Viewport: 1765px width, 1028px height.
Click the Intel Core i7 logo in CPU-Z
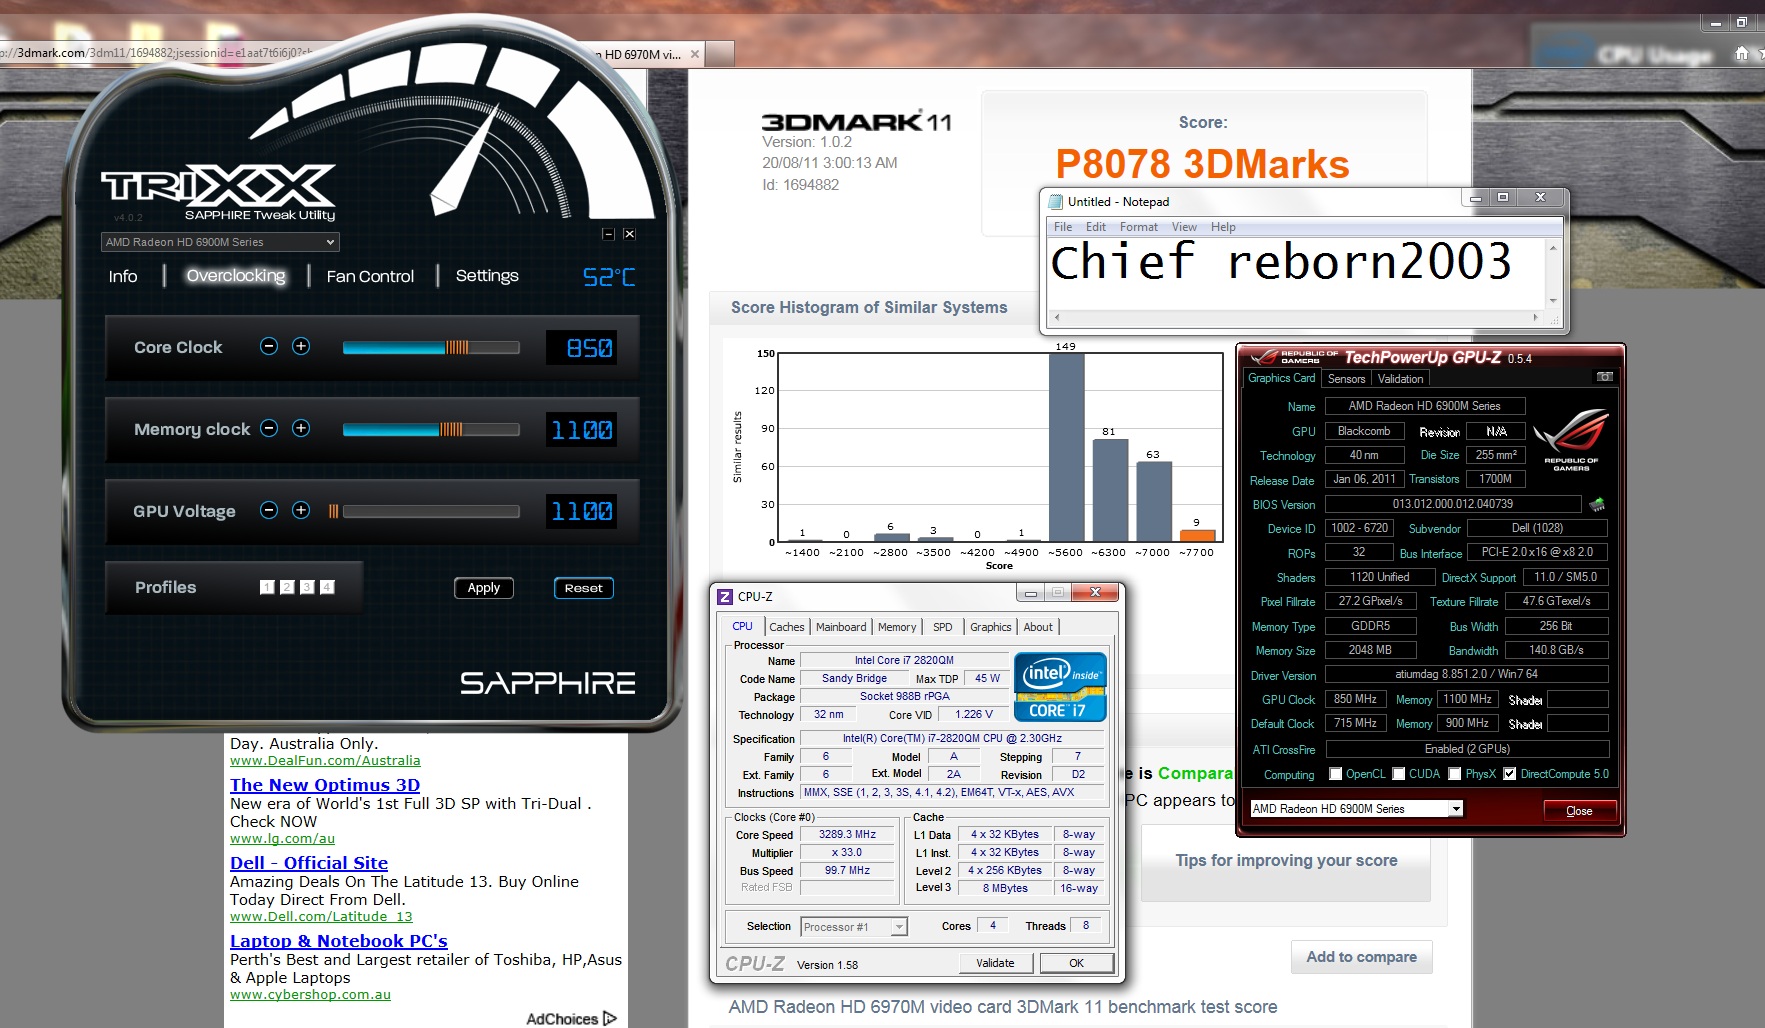pyautogui.click(x=1060, y=686)
